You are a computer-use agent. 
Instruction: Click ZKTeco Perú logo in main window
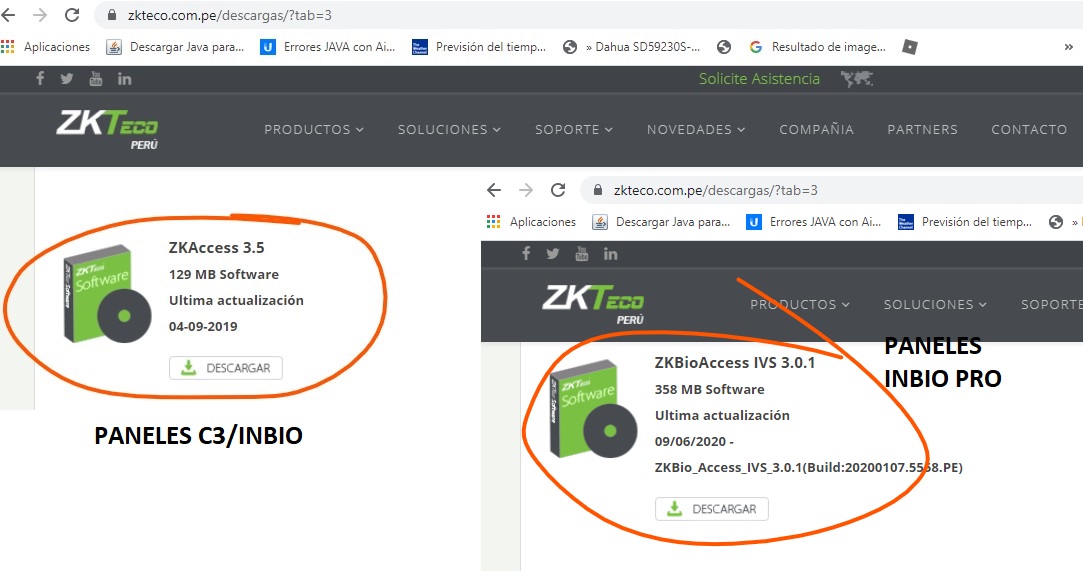[107, 129]
